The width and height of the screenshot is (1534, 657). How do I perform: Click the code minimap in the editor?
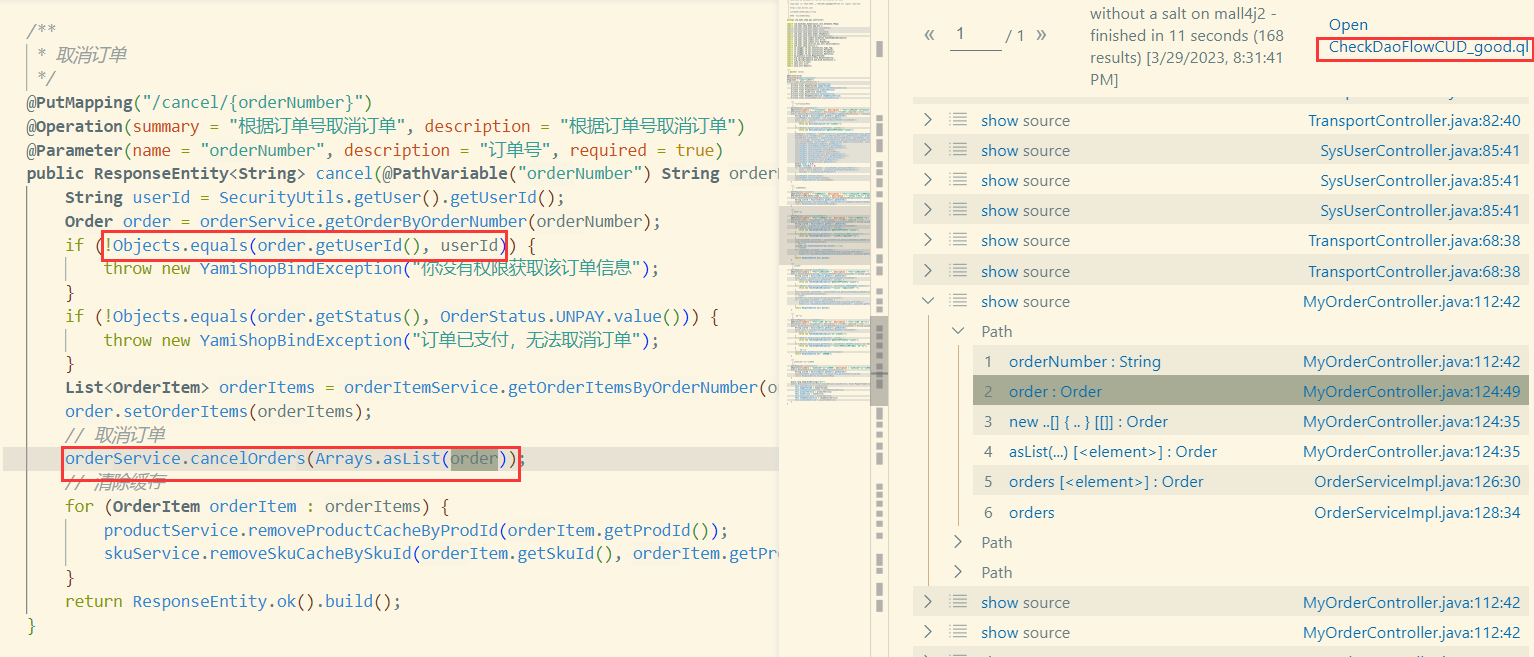point(826,200)
